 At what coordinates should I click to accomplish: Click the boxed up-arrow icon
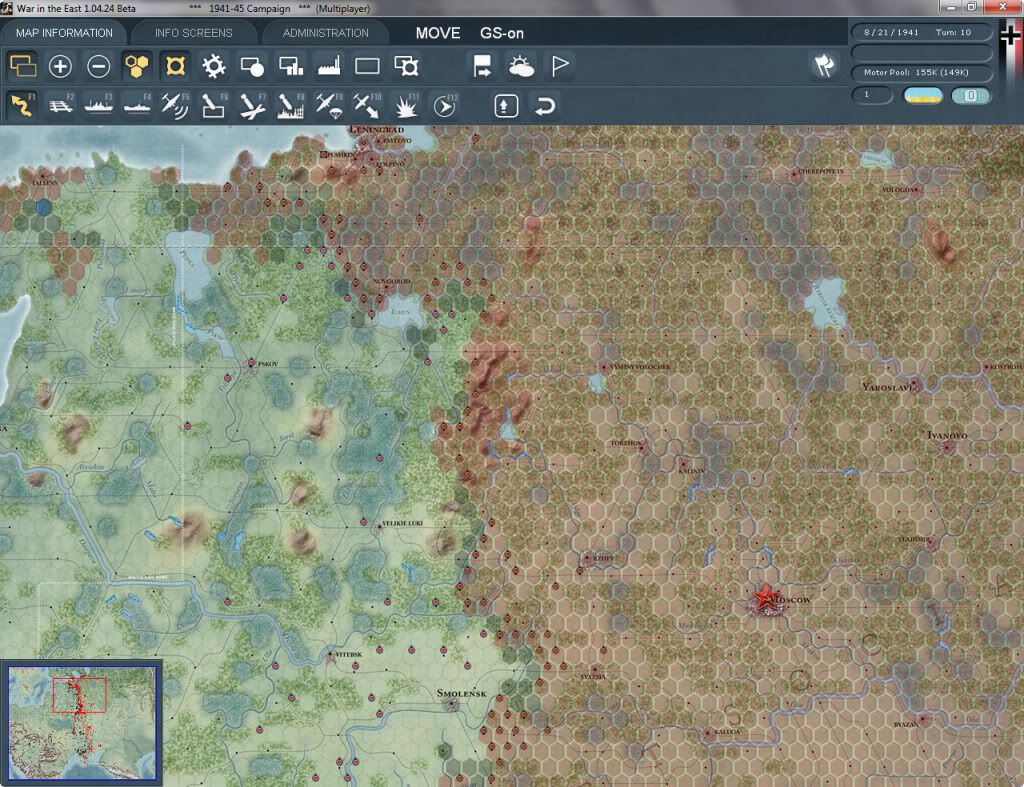coord(506,106)
